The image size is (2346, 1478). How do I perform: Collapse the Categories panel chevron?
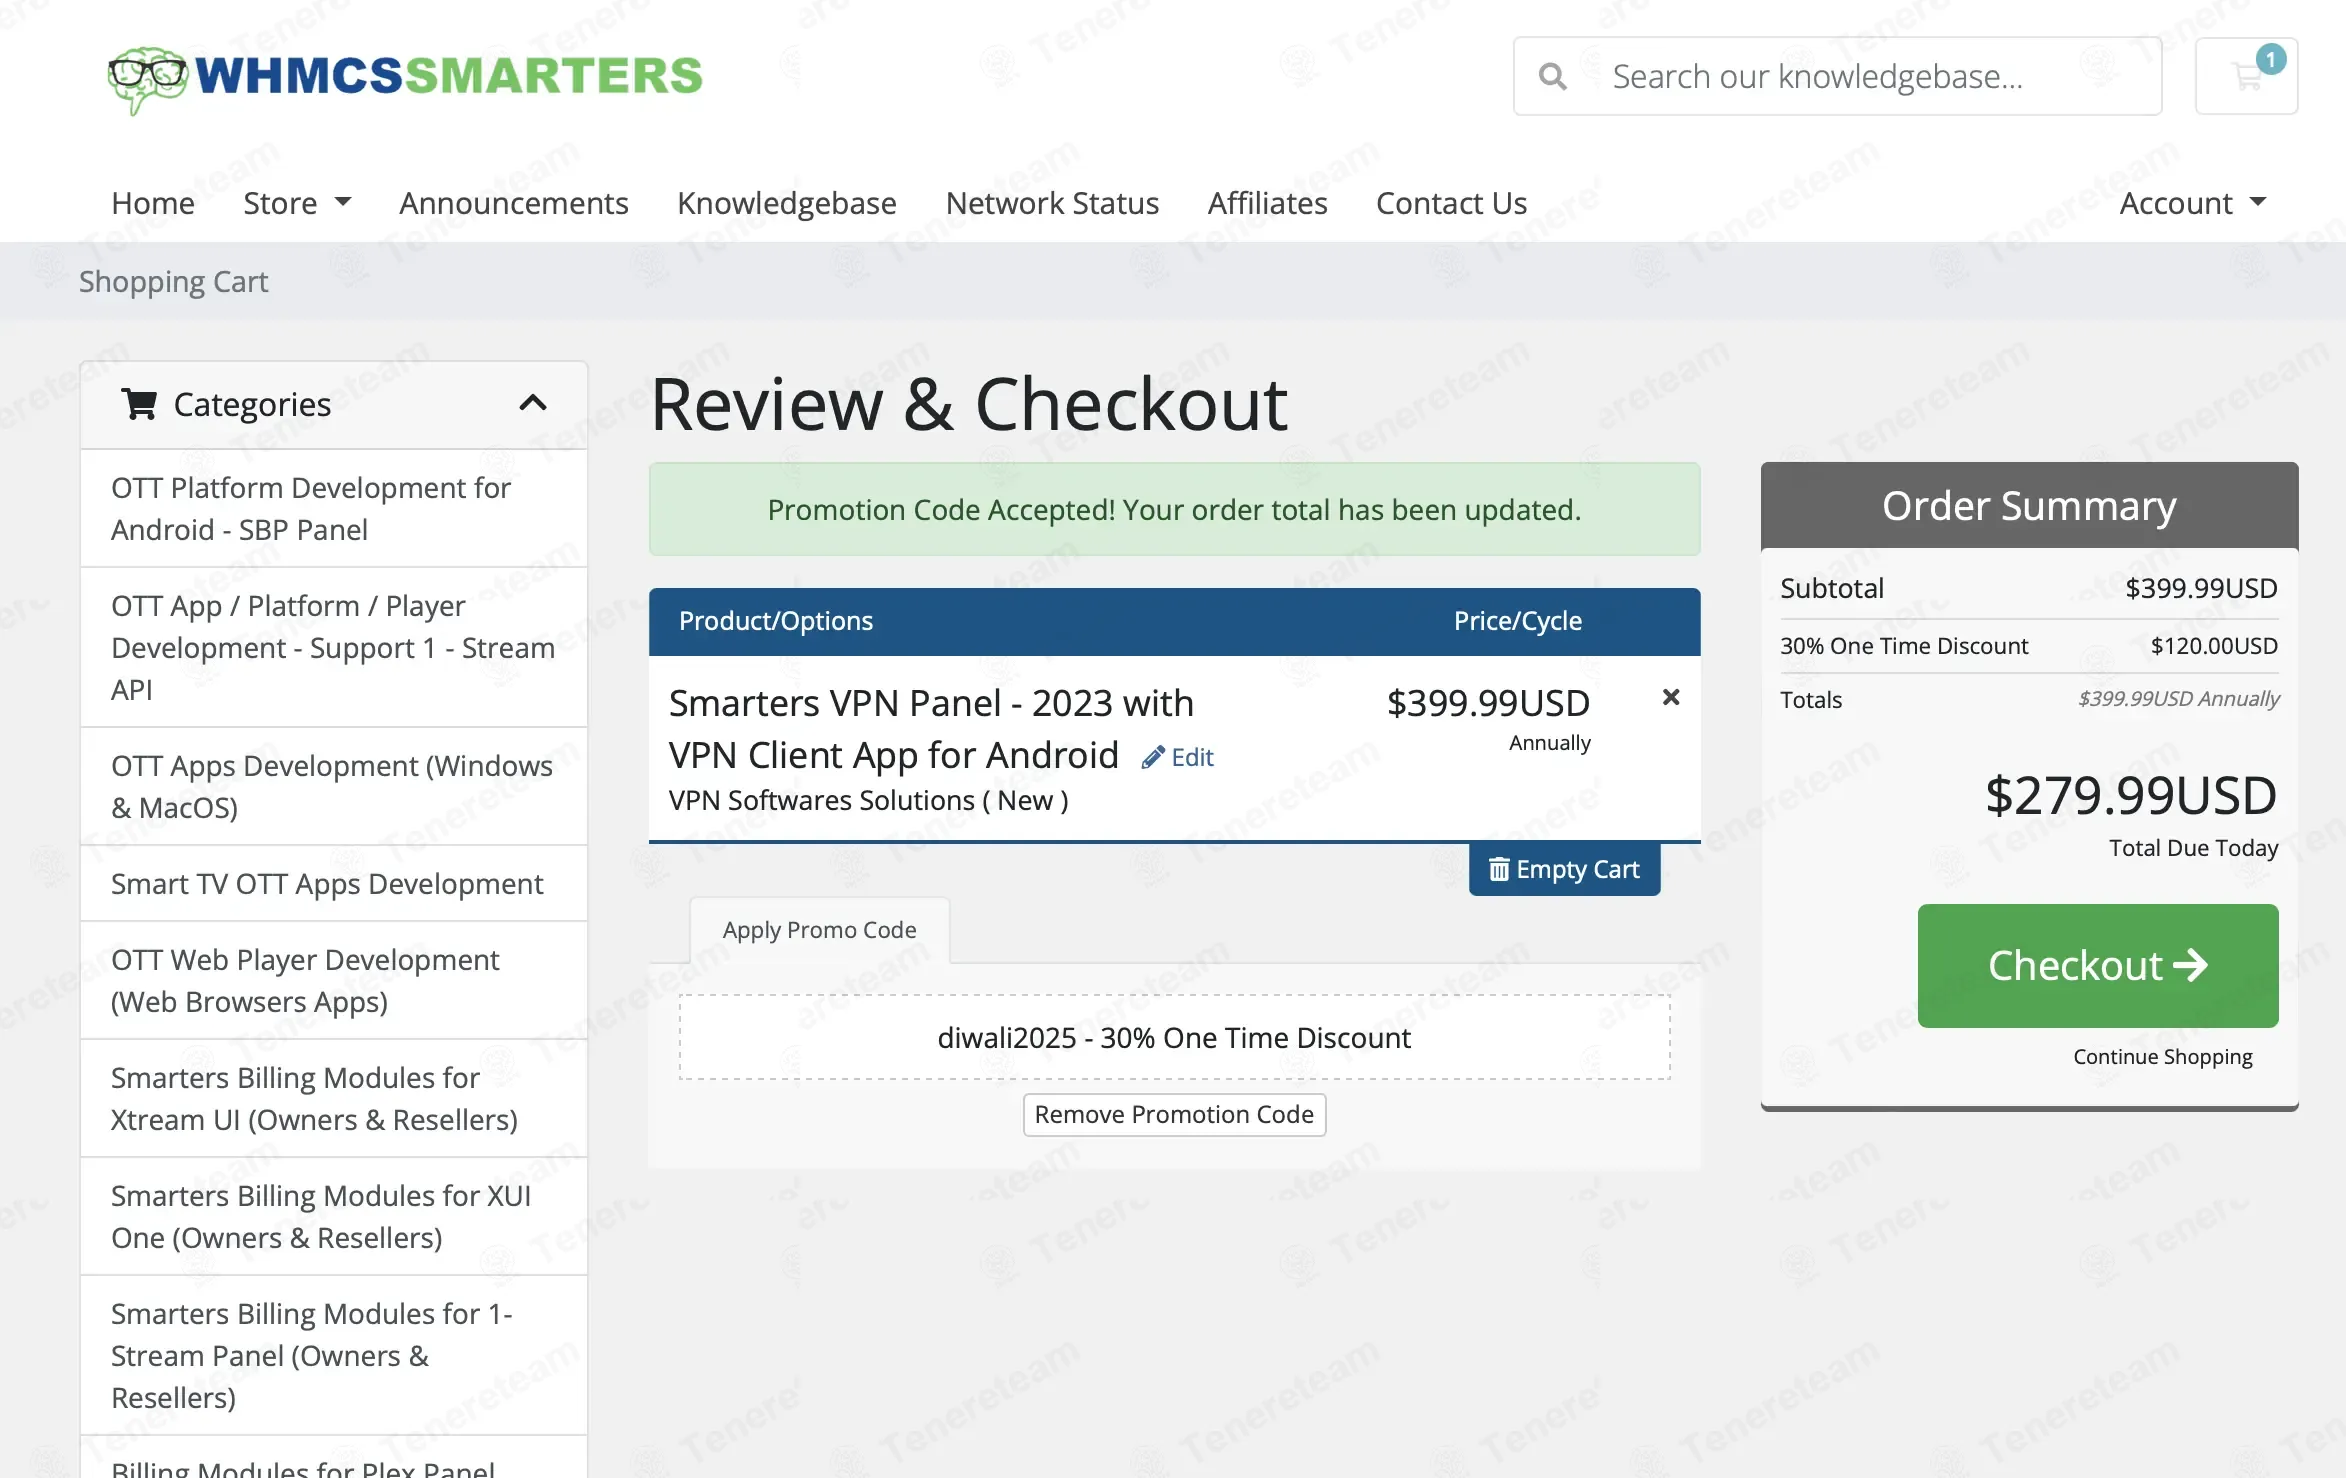533,403
